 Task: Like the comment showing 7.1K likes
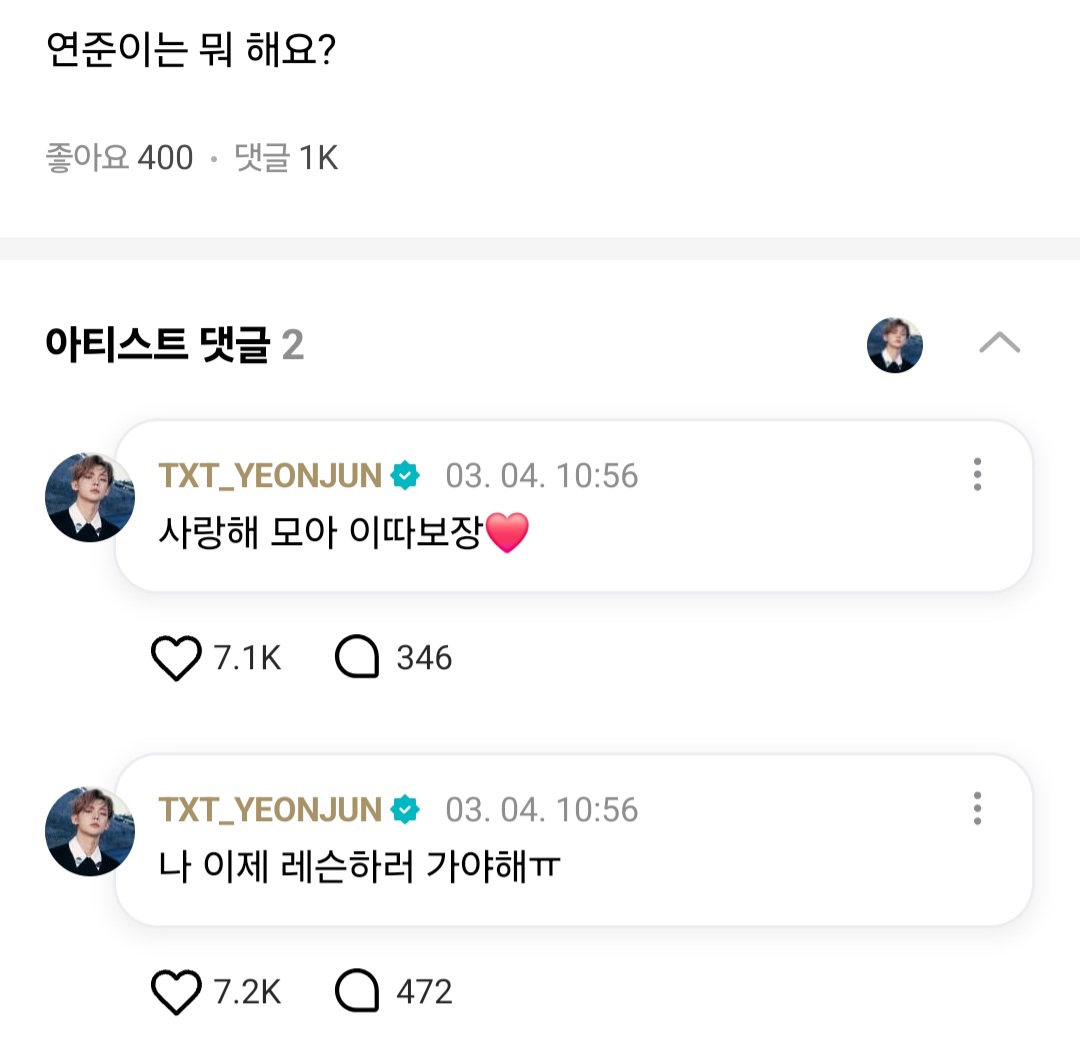[177, 659]
